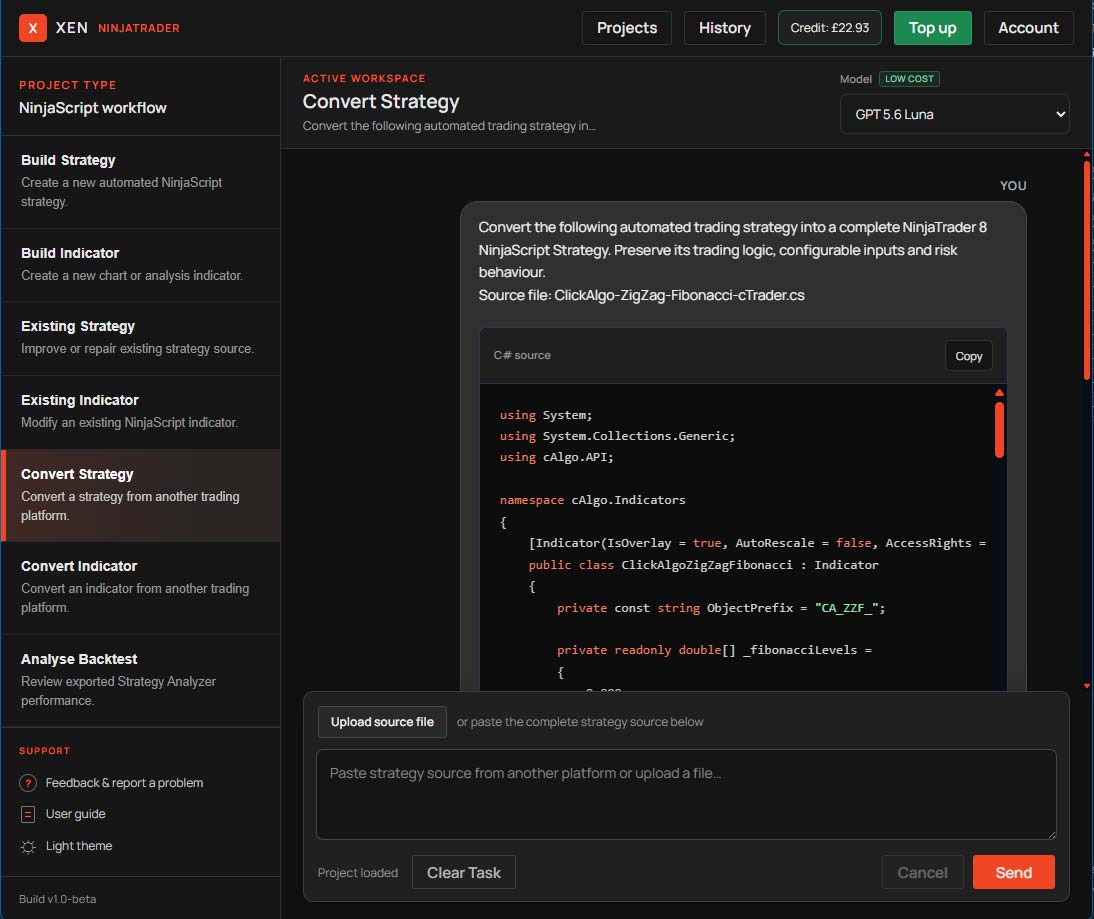Click the public class ClickAlgoZigZagFibonacci code line
The width and height of the screenshot is (1094, 919).
703,565
